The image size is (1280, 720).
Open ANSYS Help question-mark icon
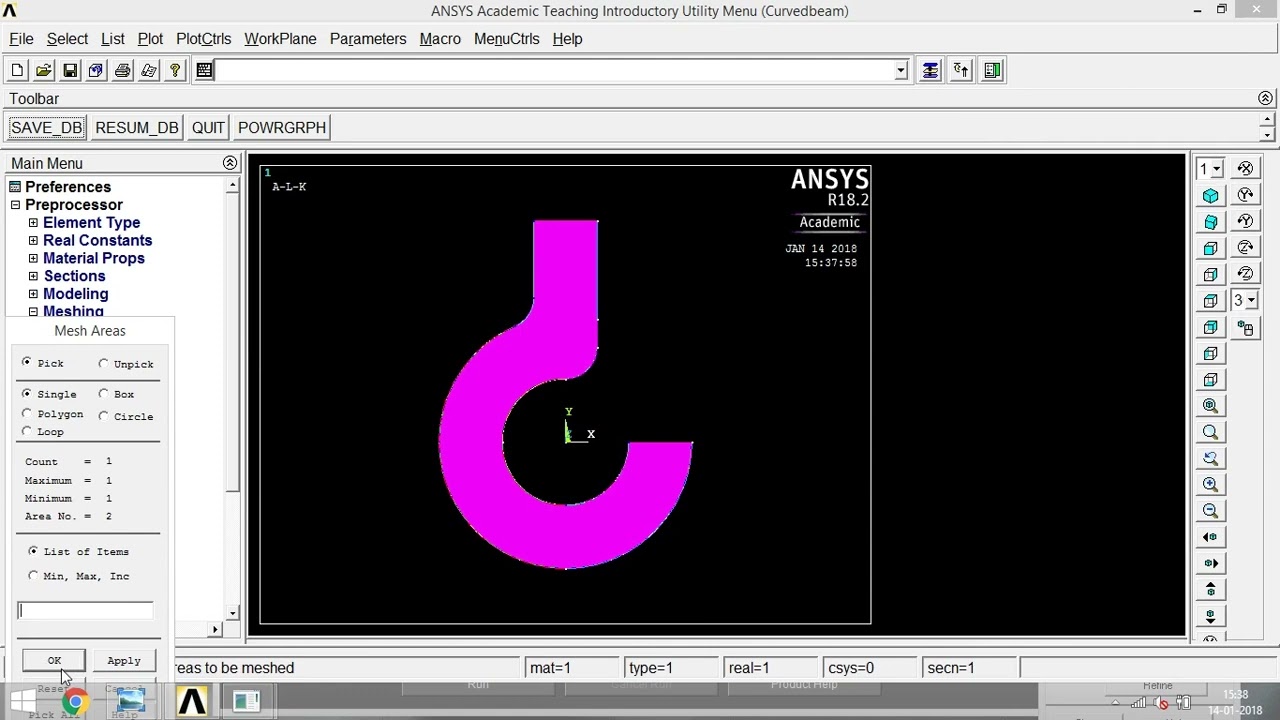pos(175,70)
